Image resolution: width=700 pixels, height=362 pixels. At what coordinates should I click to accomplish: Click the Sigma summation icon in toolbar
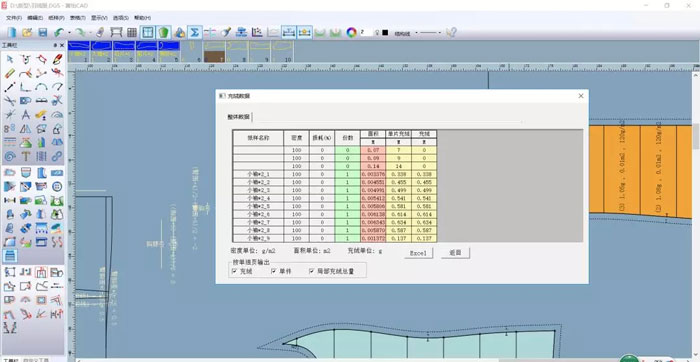click(x=195, y=32)
